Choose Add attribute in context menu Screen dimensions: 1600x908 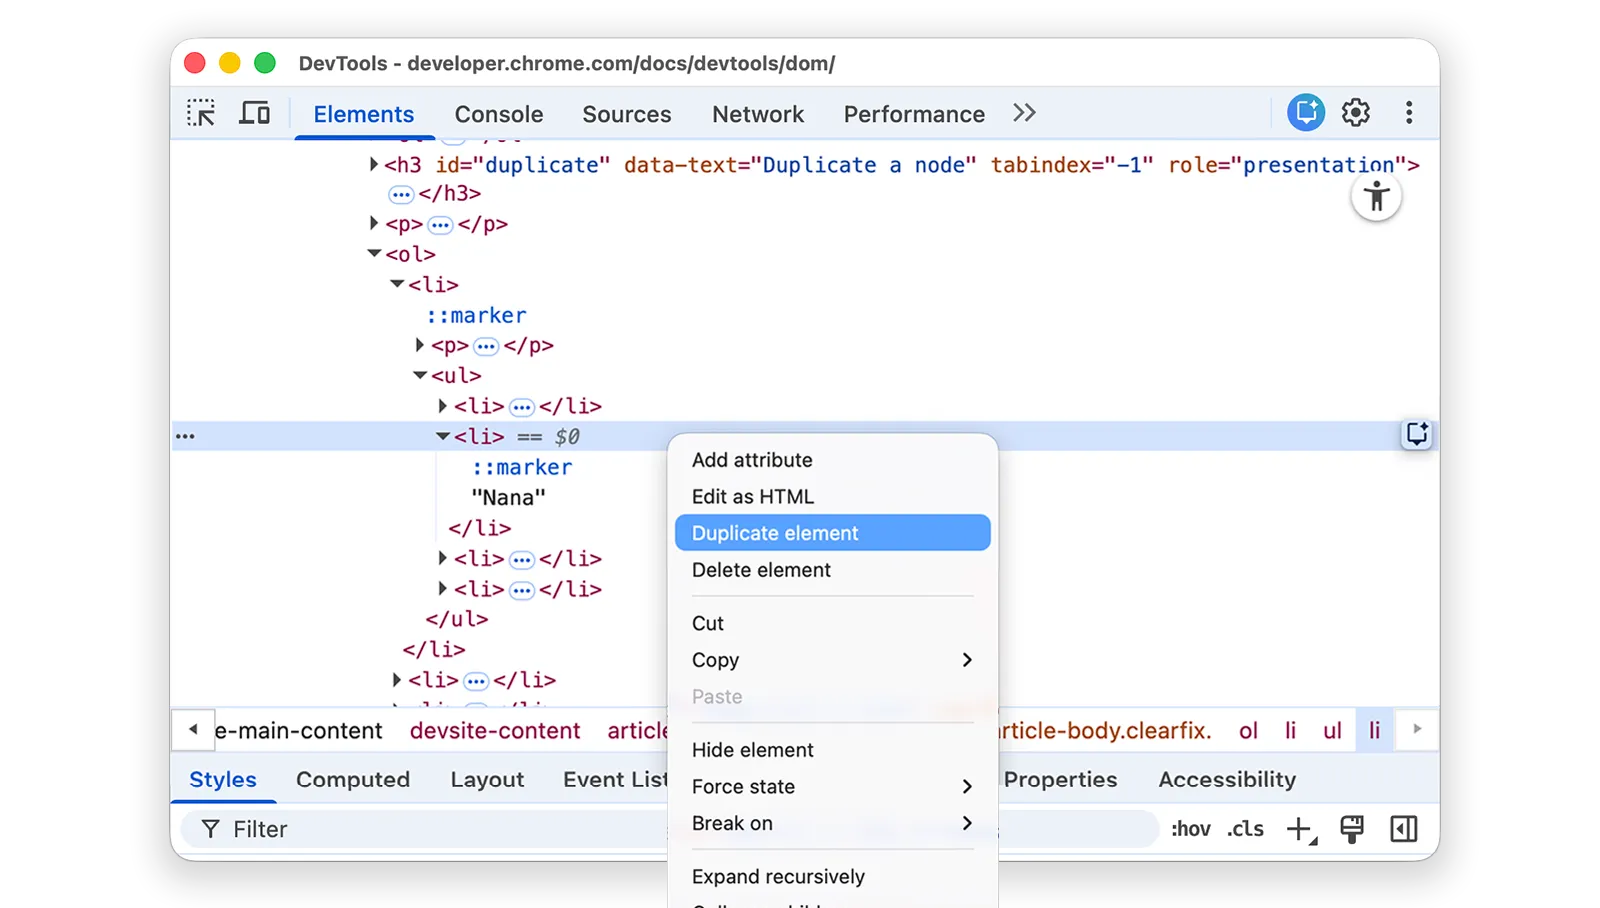[832, 460]
